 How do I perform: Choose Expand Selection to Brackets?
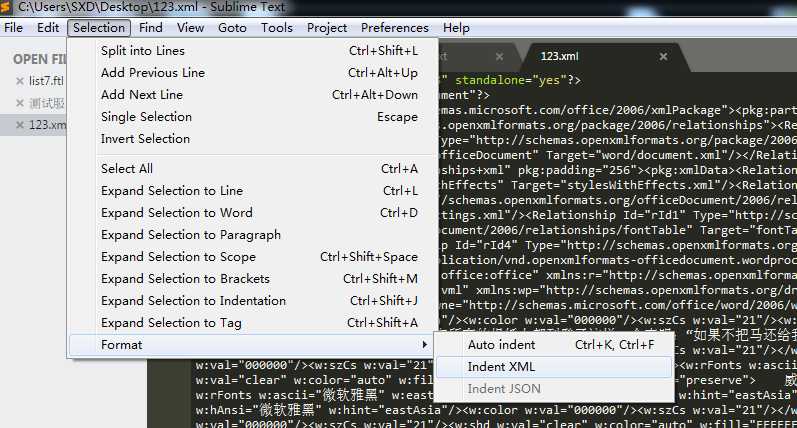coord(253,279)
